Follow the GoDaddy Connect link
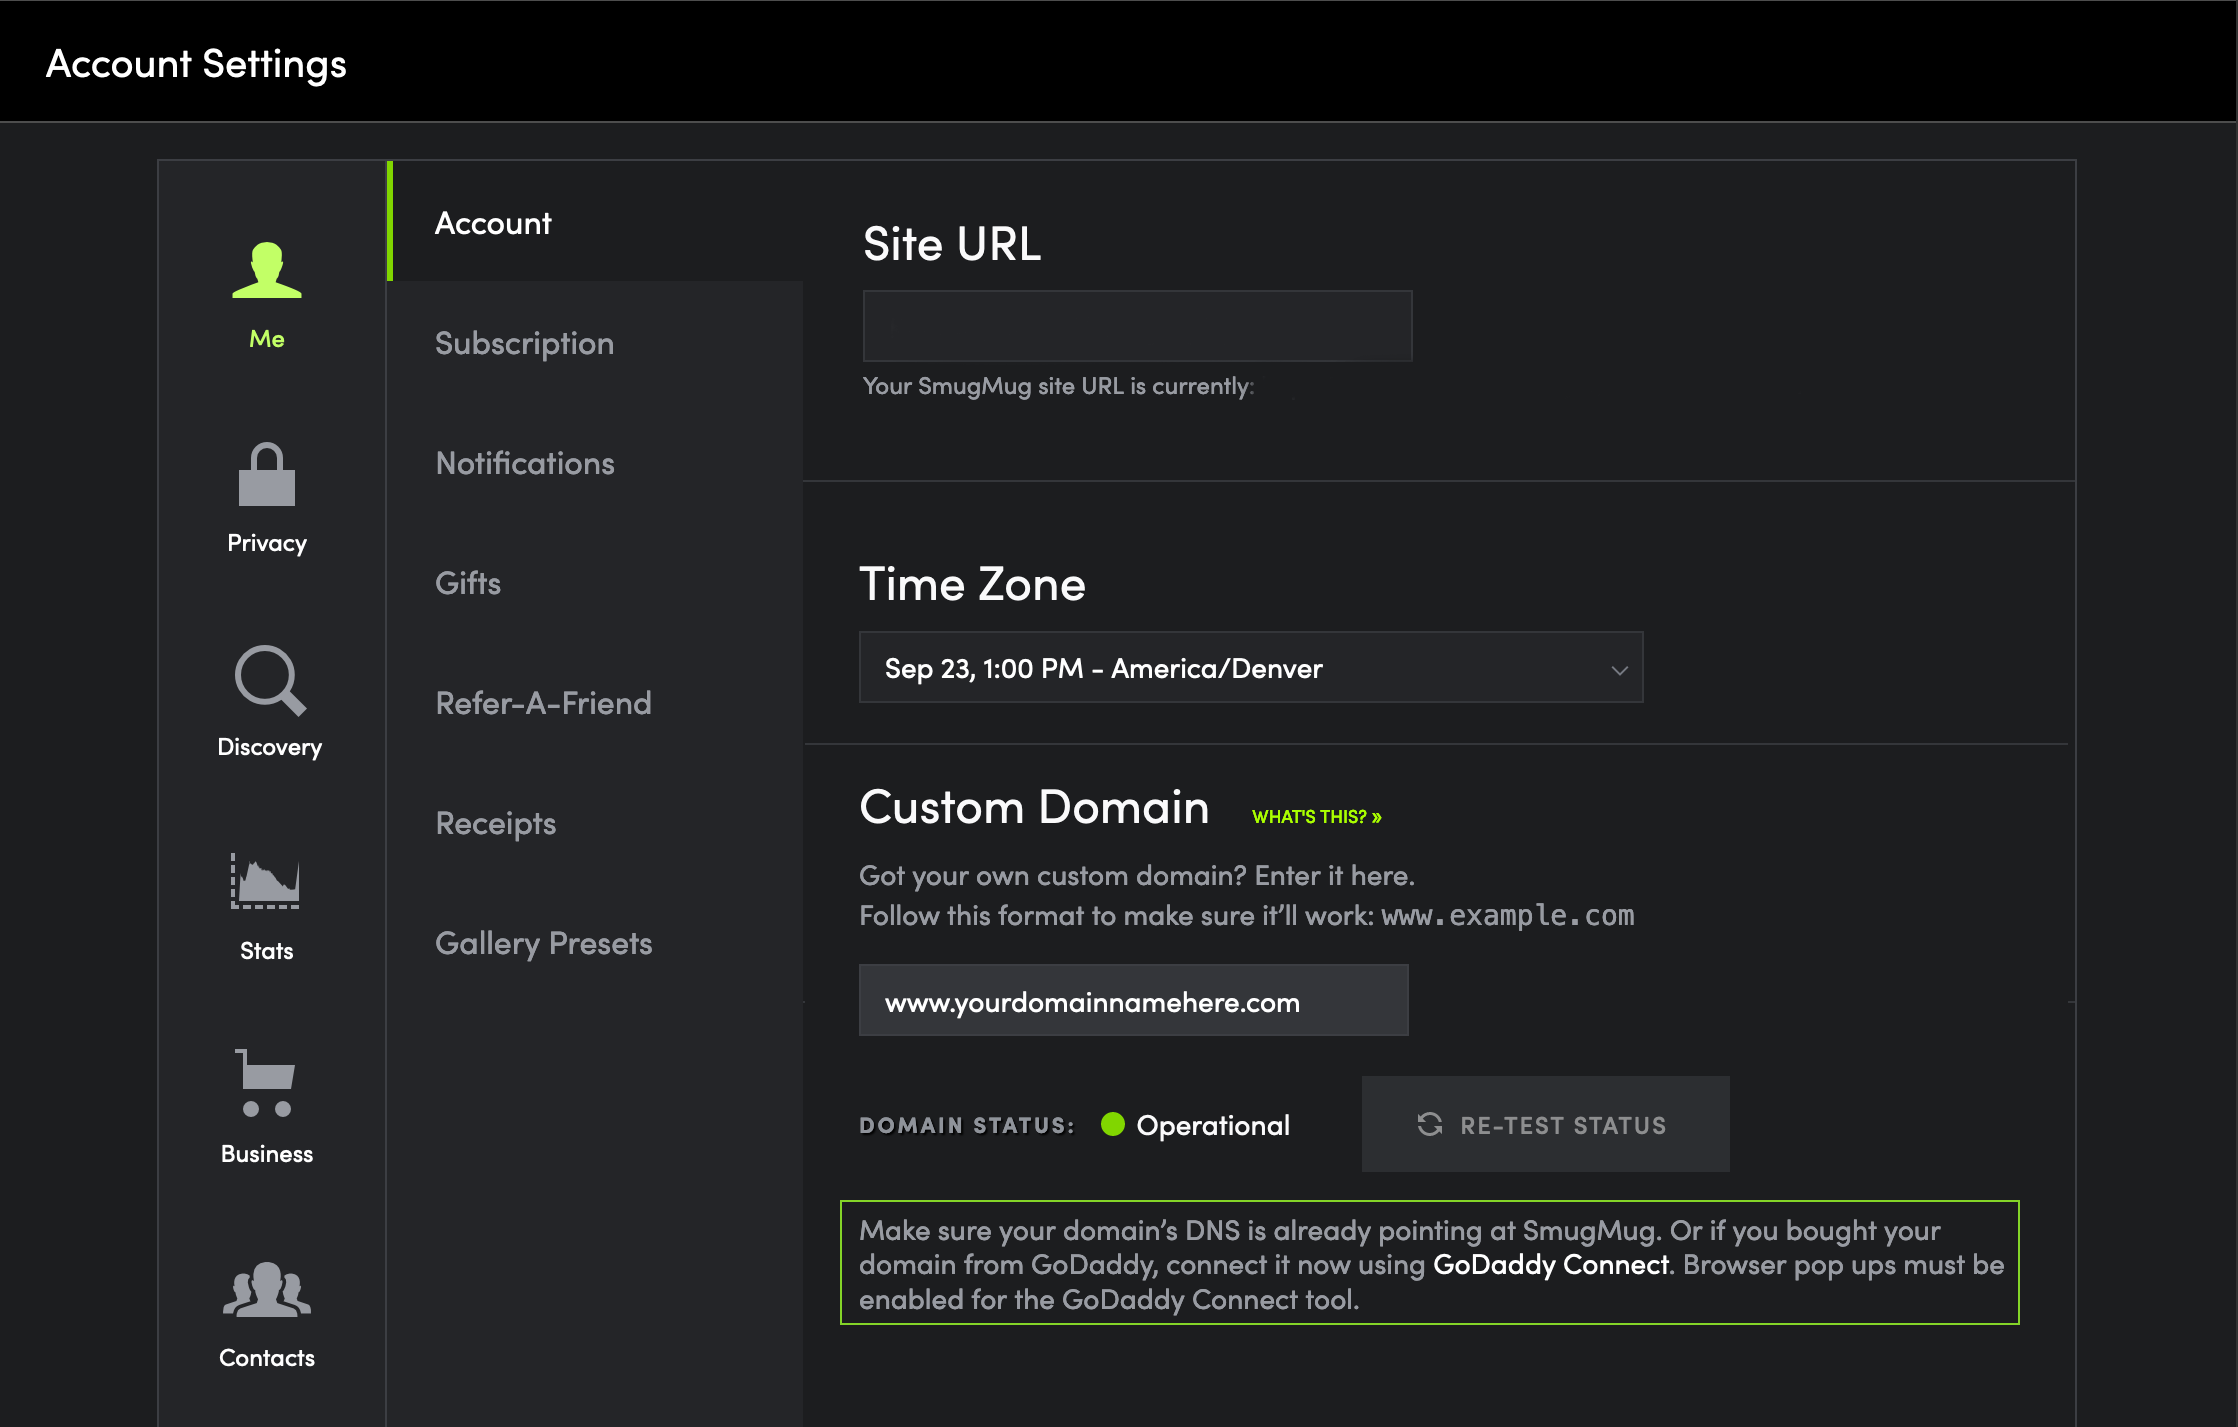 coord(1551,1265)
